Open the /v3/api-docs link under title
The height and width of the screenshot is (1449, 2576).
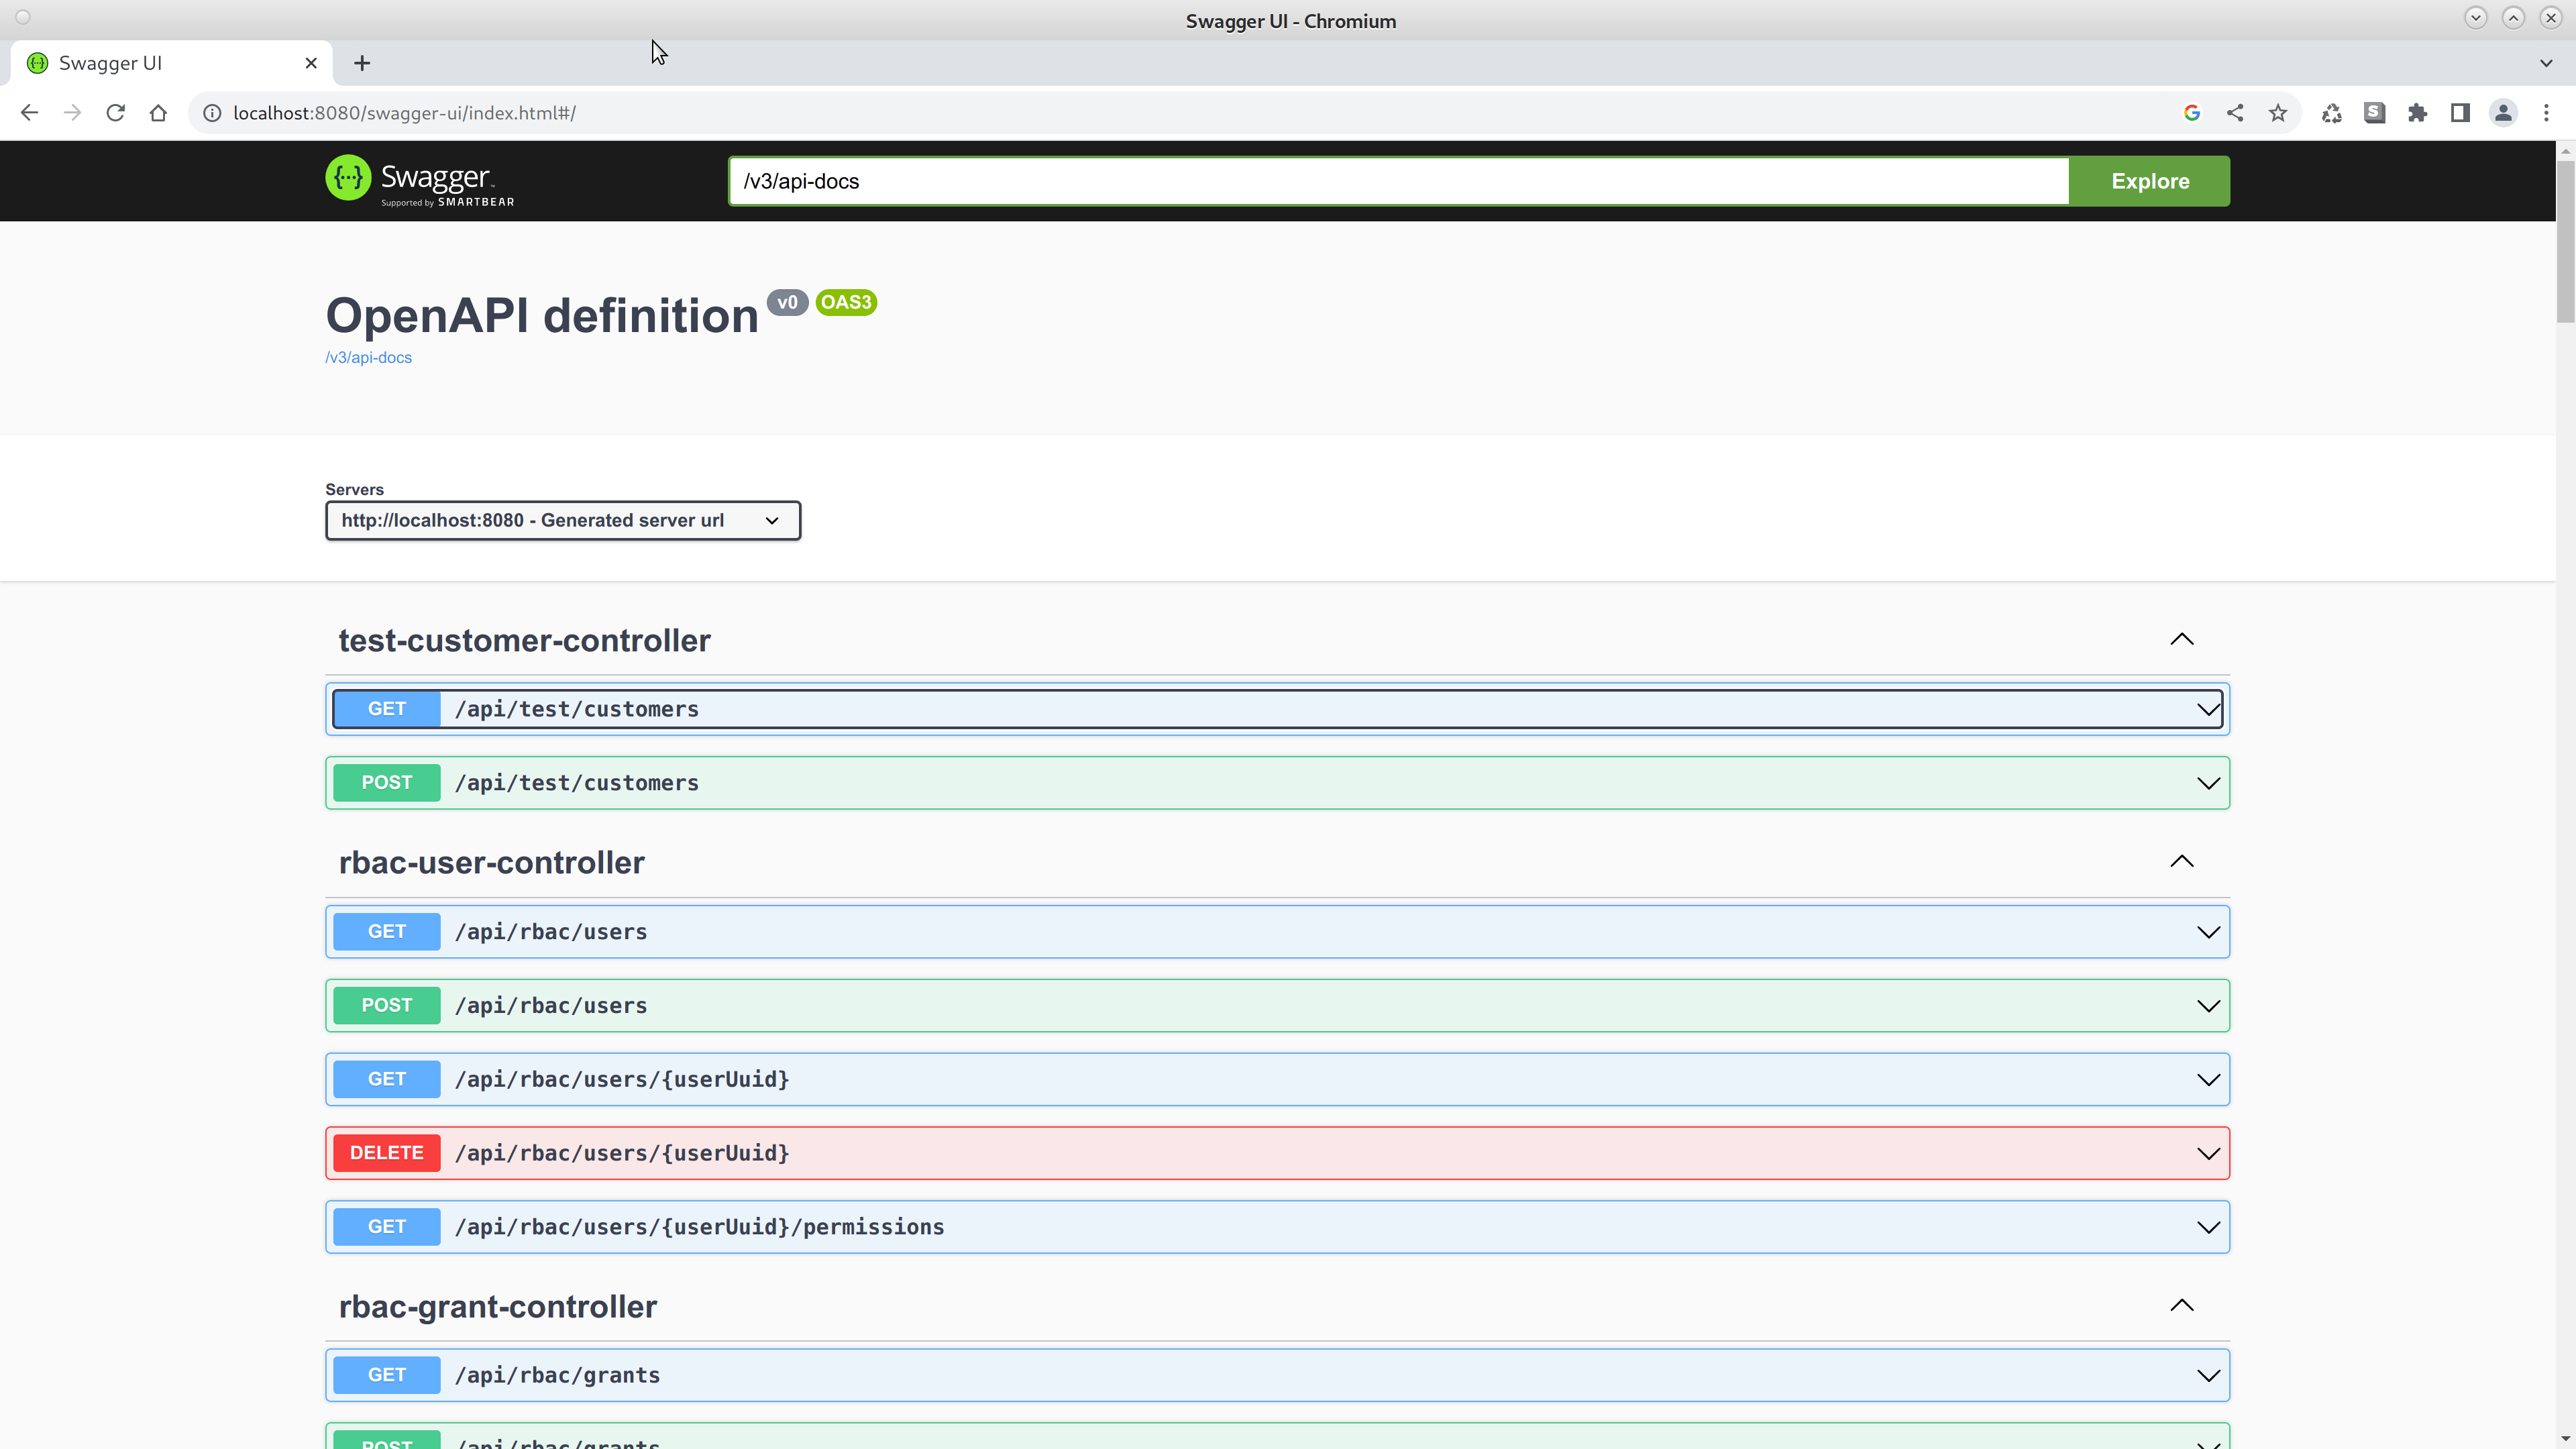368,357
